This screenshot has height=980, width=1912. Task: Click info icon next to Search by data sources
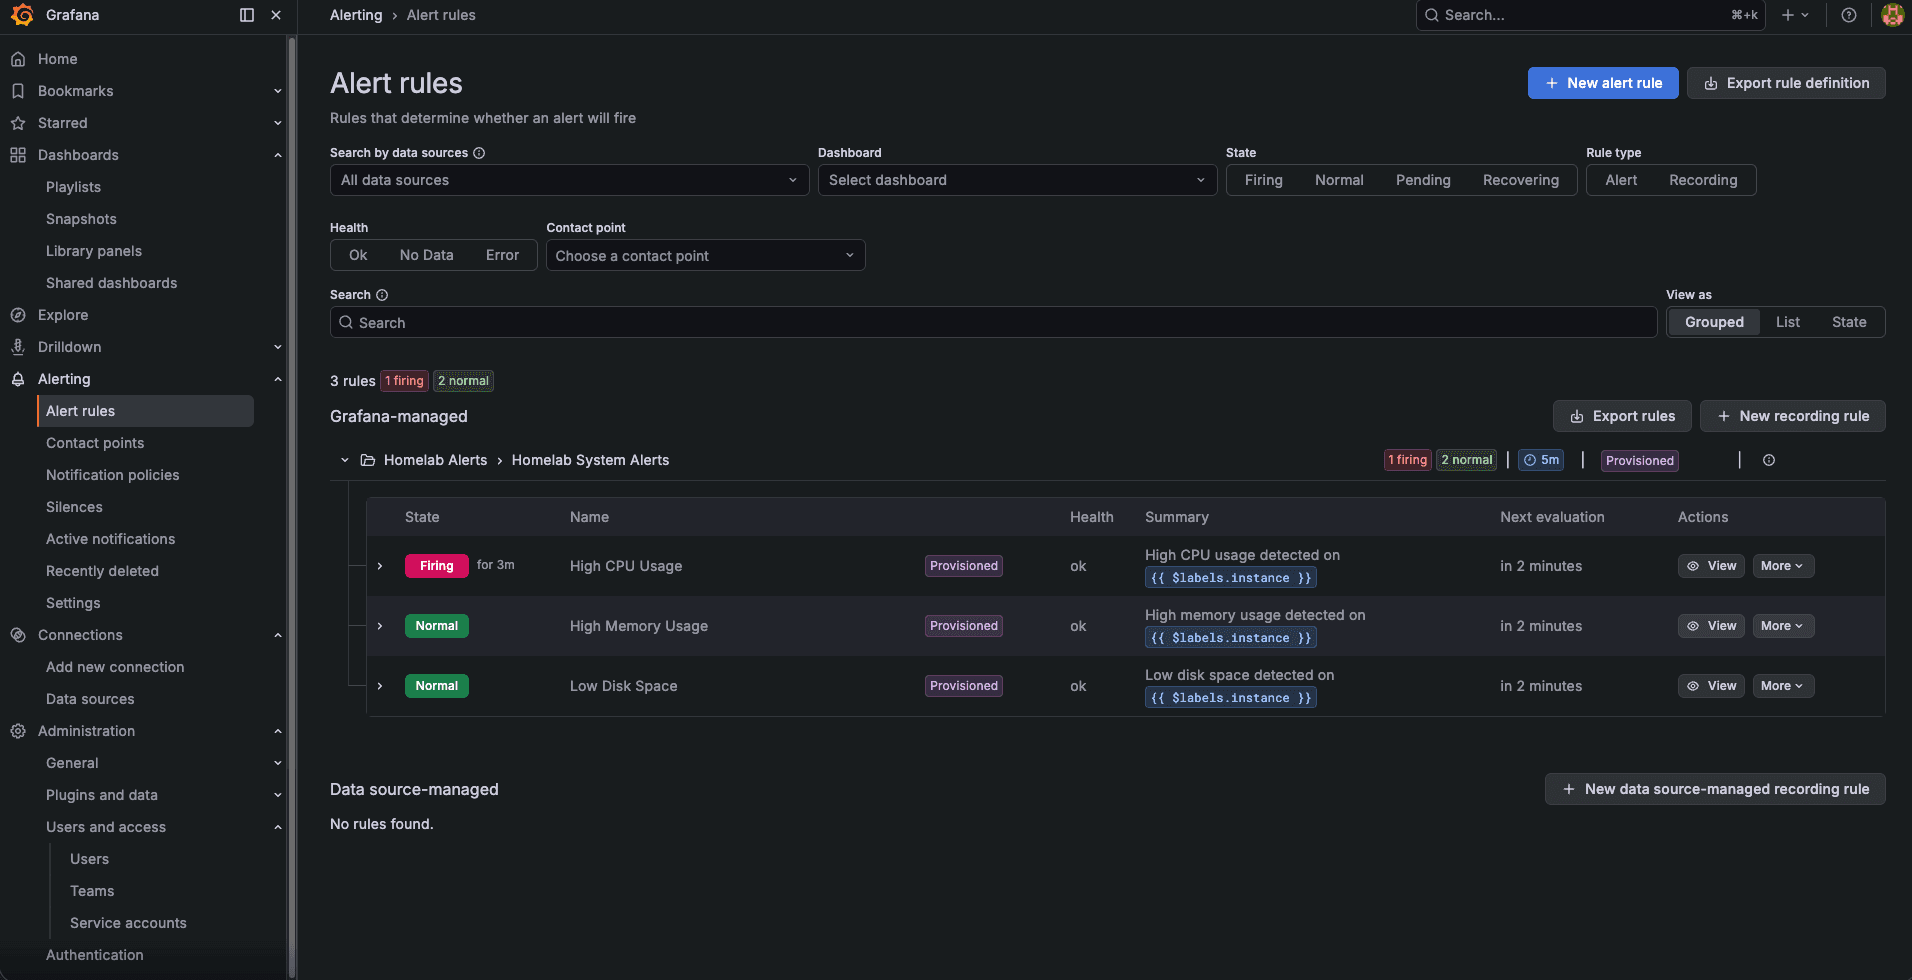(479, 153)
